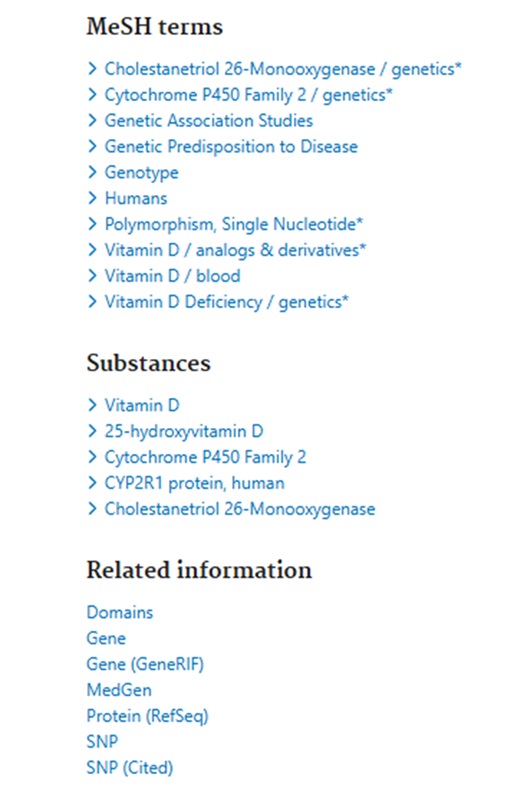Image resolution: width=517 pixels, height=811 pixels.
Task: Open the 25-hydroxyvitamin D substance entry
Action: point(184,431)
